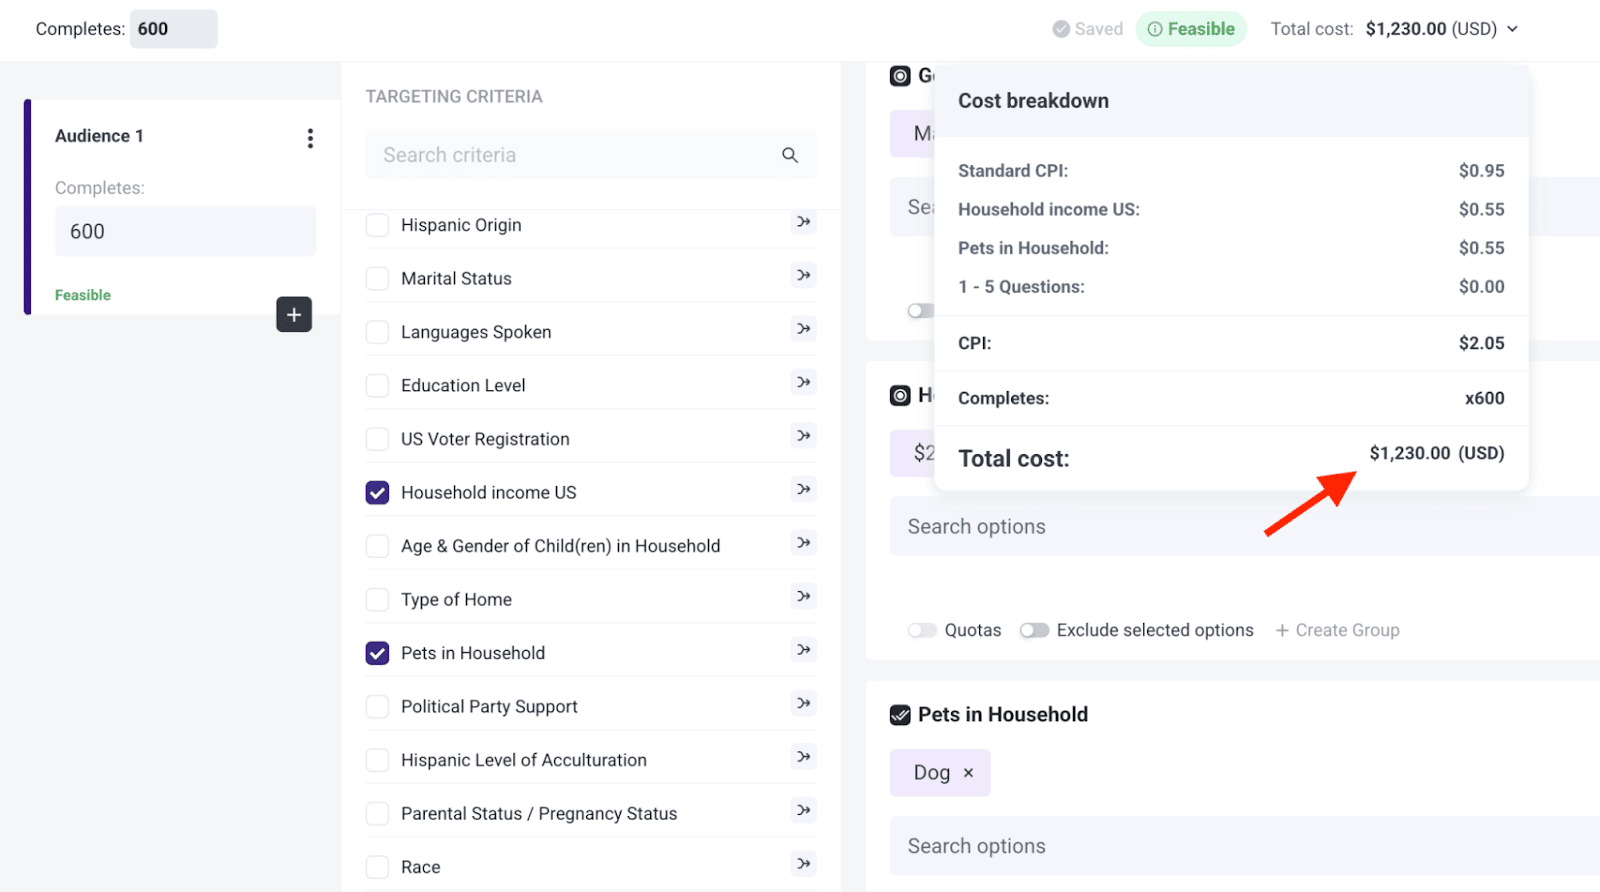Expand Race criteria arrow
The image size is (1600, 892).
coord(803,863)
